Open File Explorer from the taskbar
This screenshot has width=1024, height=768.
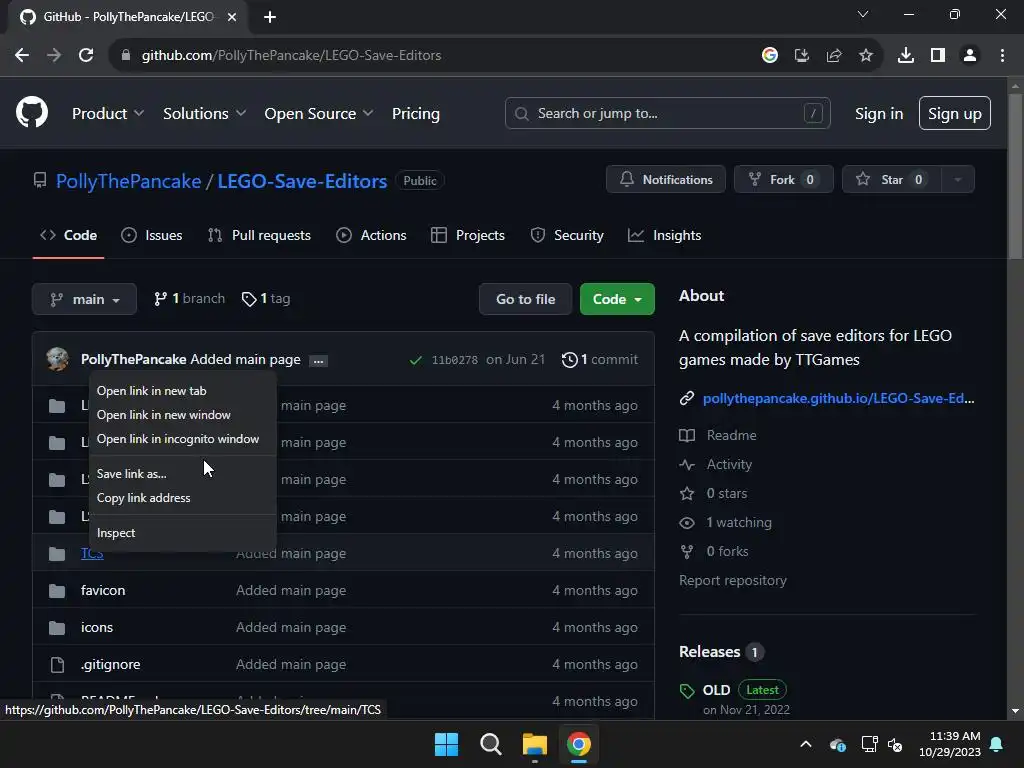[535, 744]
